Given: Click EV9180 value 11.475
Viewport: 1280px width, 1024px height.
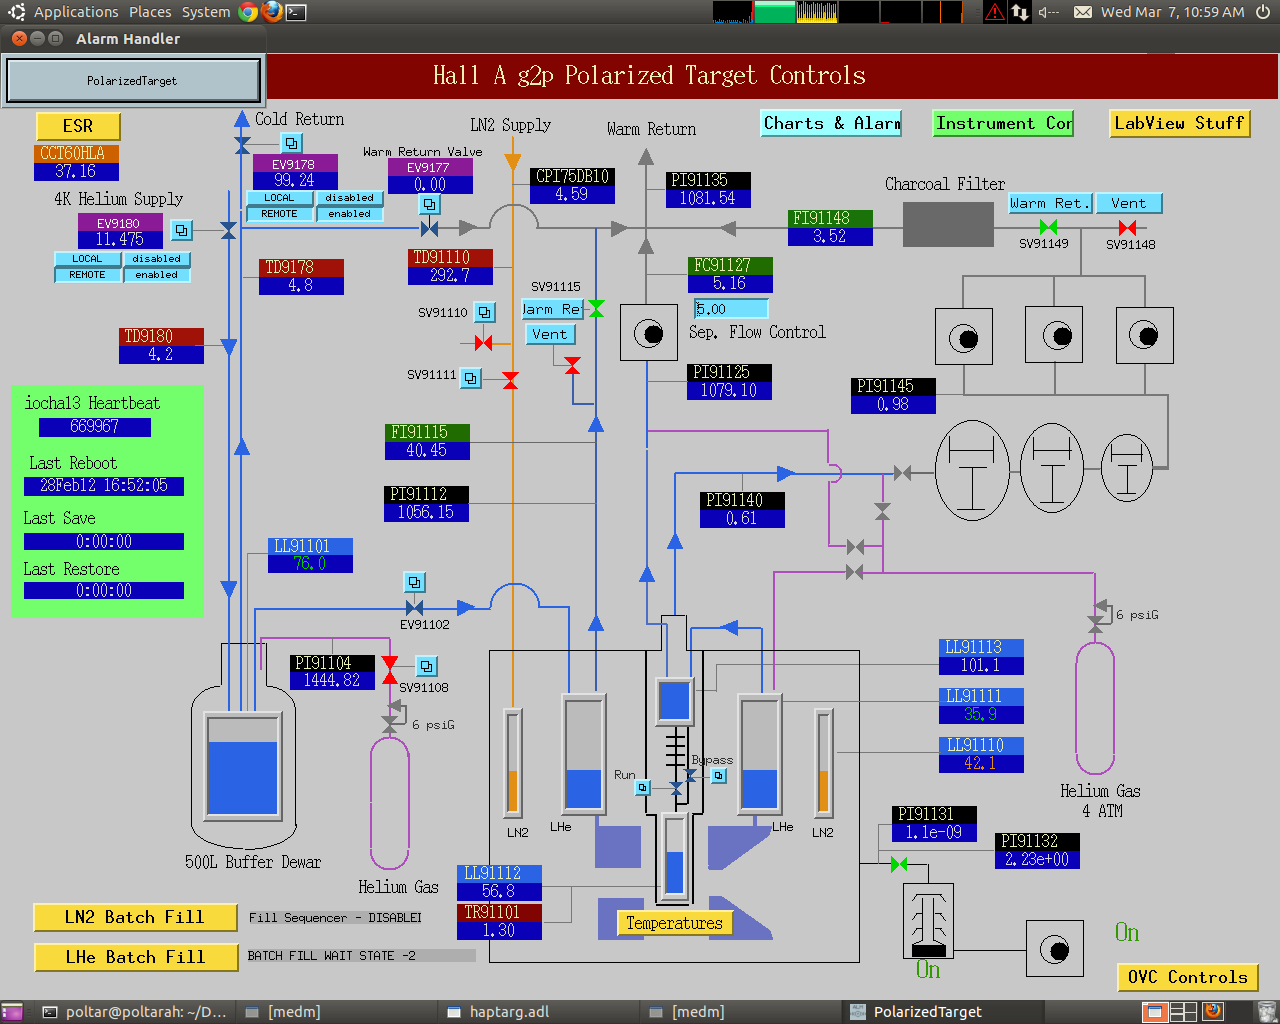Looking at the screenshot, I should tap(120, 240).
